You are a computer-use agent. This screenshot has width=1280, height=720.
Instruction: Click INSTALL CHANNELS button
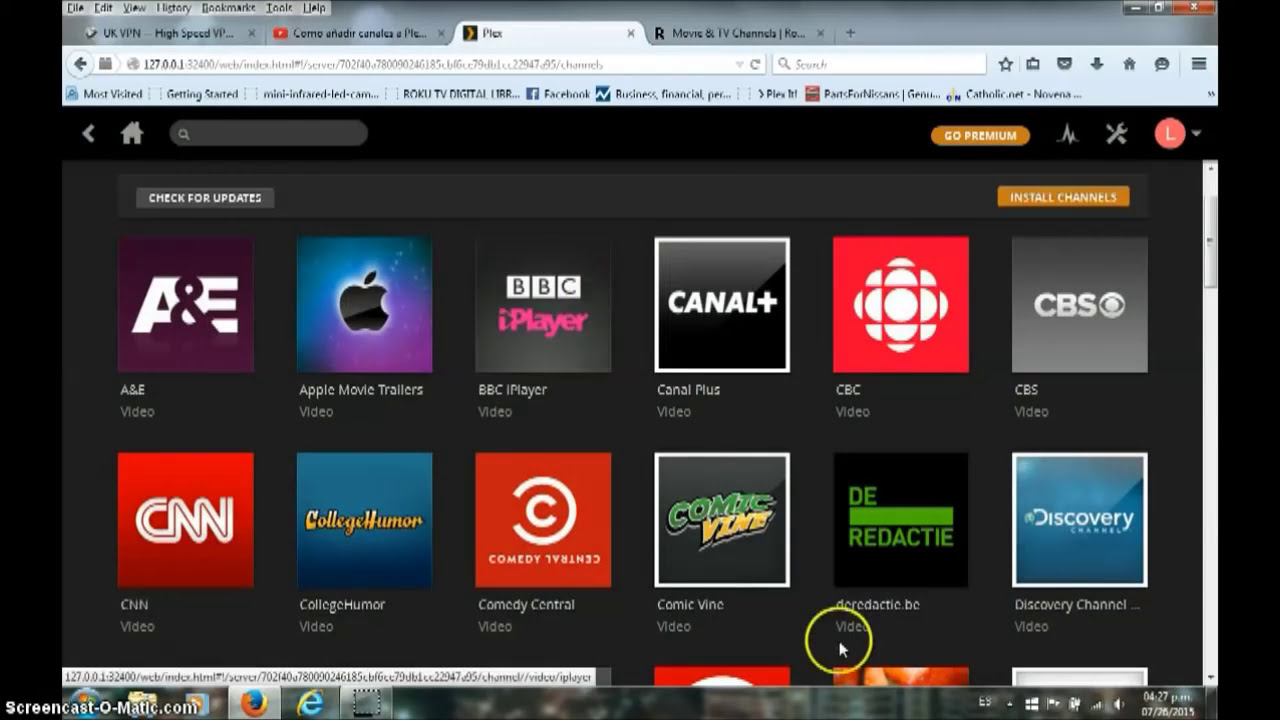[1063, 197]
